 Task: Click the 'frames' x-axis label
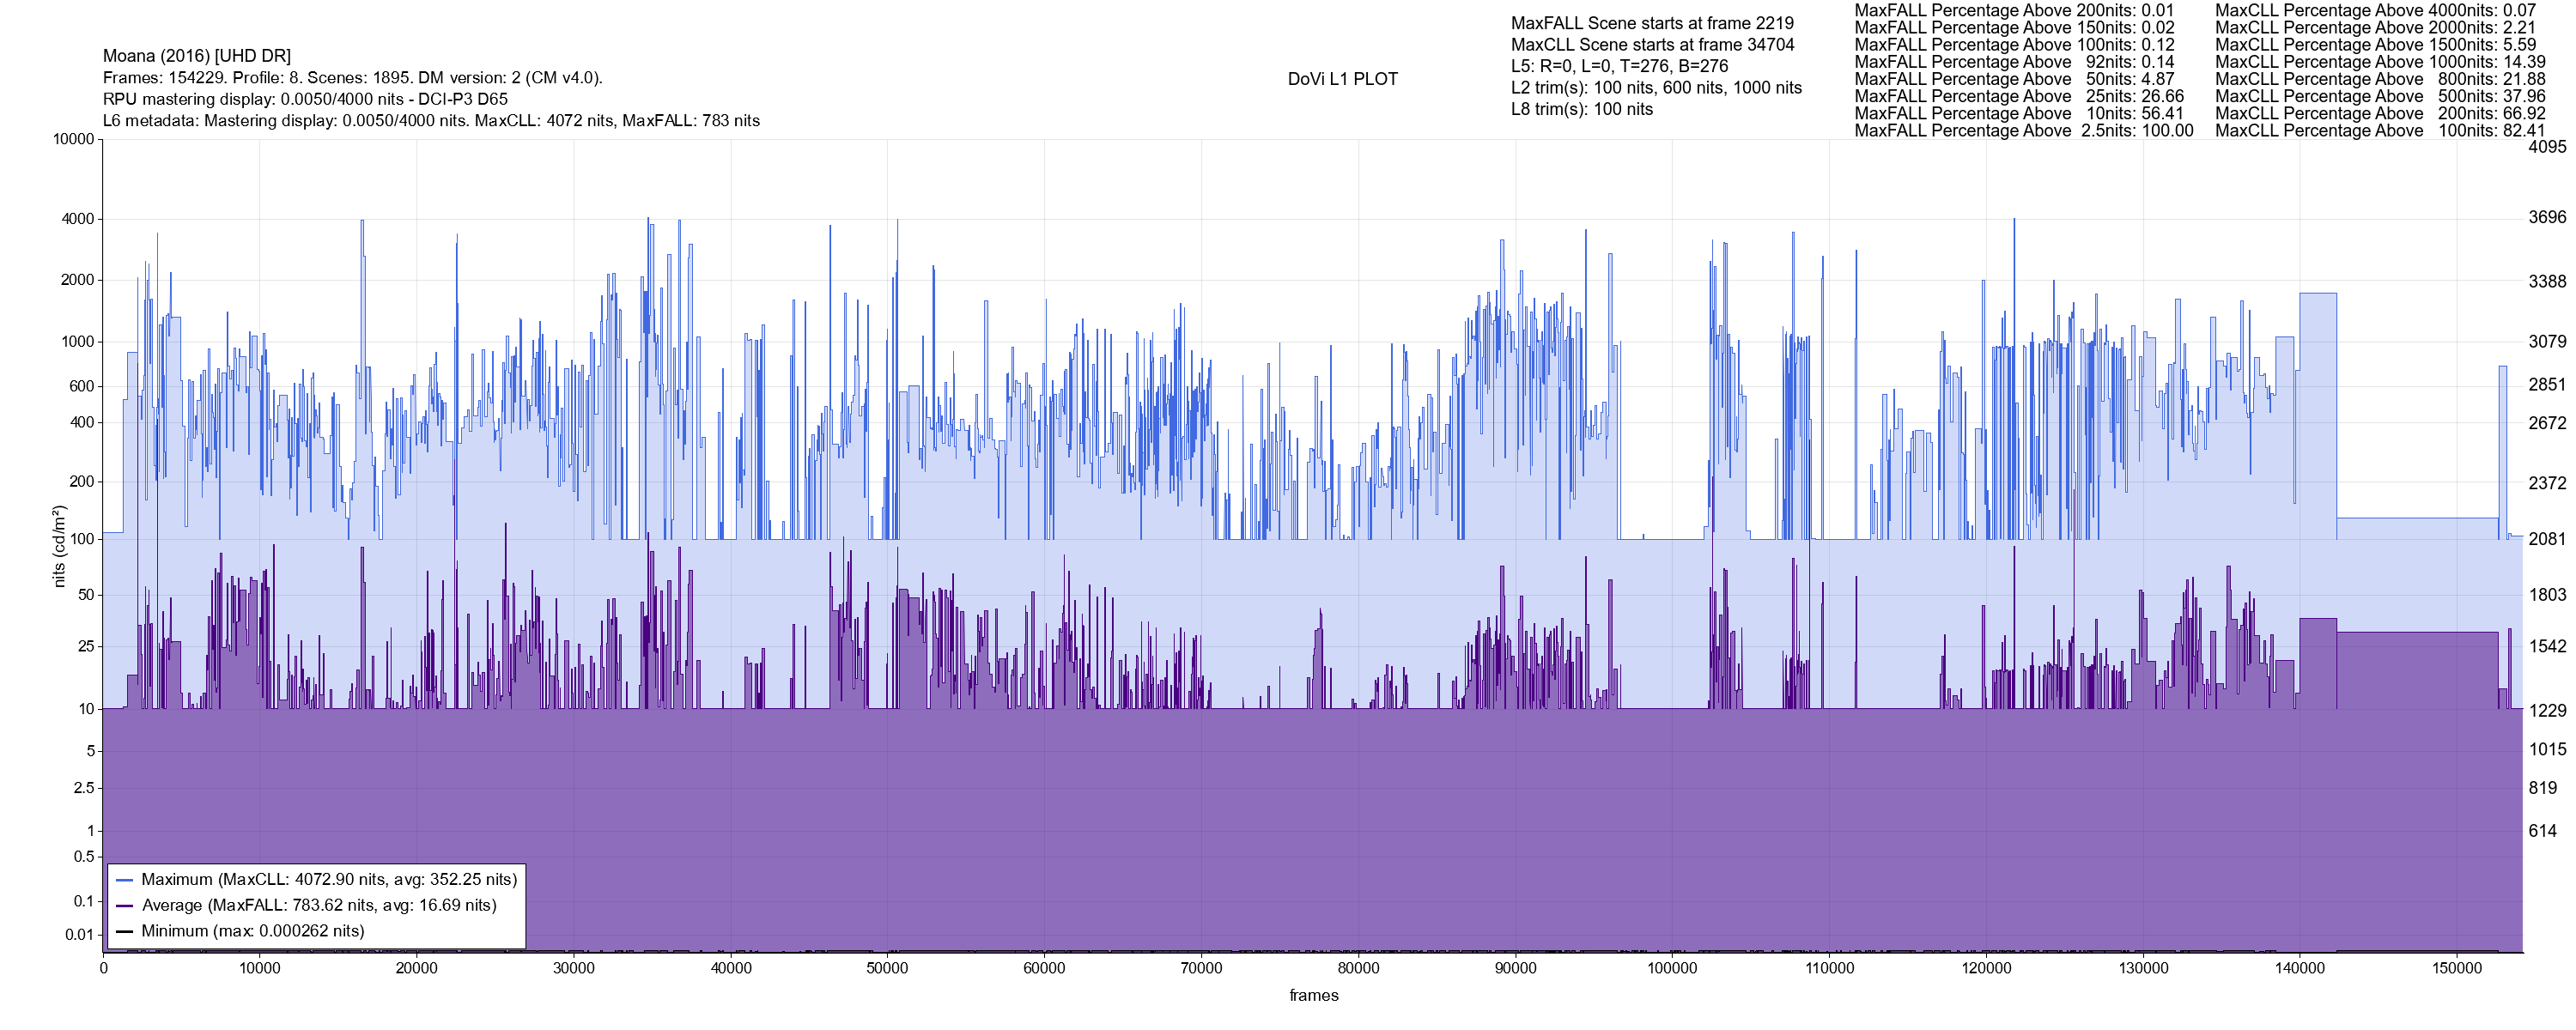[1313, 996]
